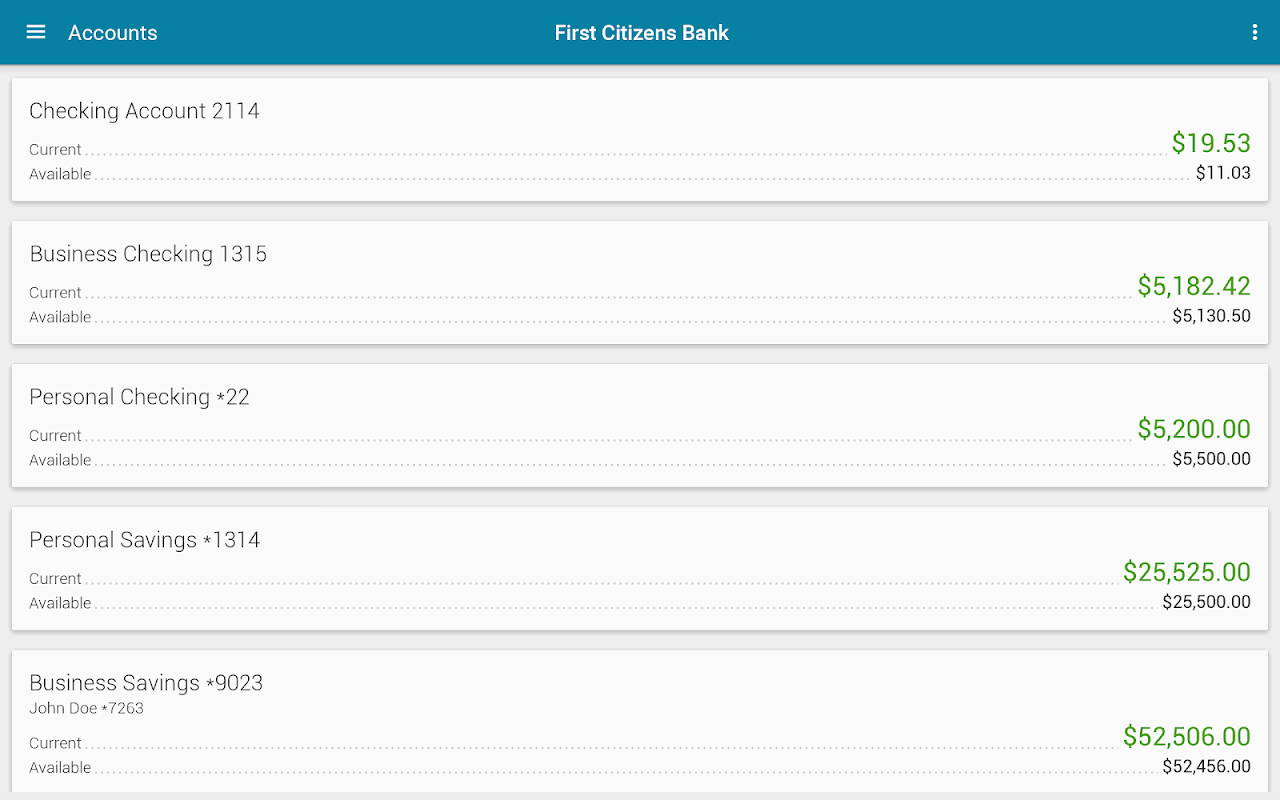Click the $25,525.00 current balance
The height and width of the screenshot is (800, 1280).
[x=1186, y=572]
